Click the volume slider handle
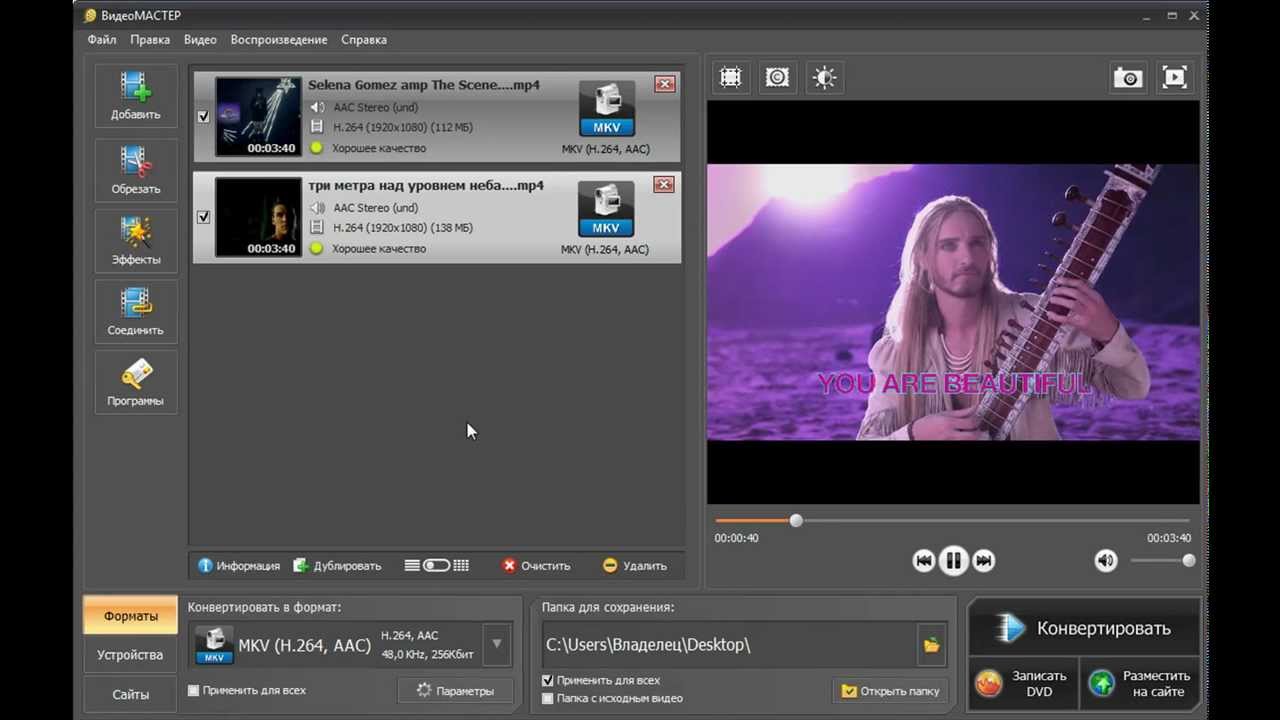 1188,561
